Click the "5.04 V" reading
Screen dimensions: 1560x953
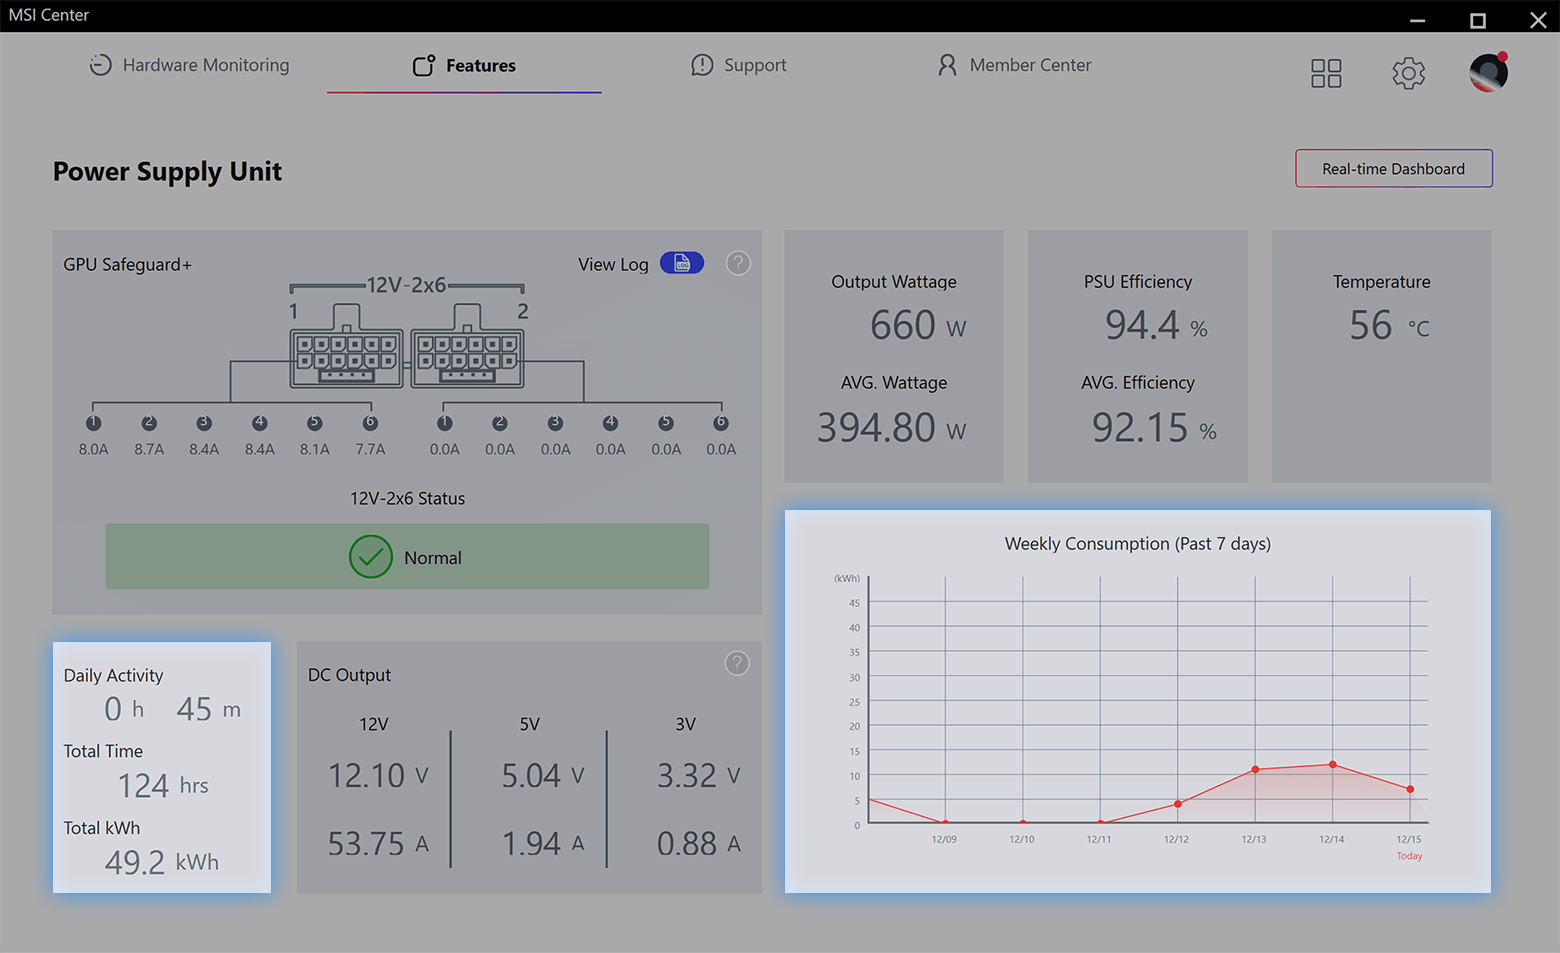[543, 775]
